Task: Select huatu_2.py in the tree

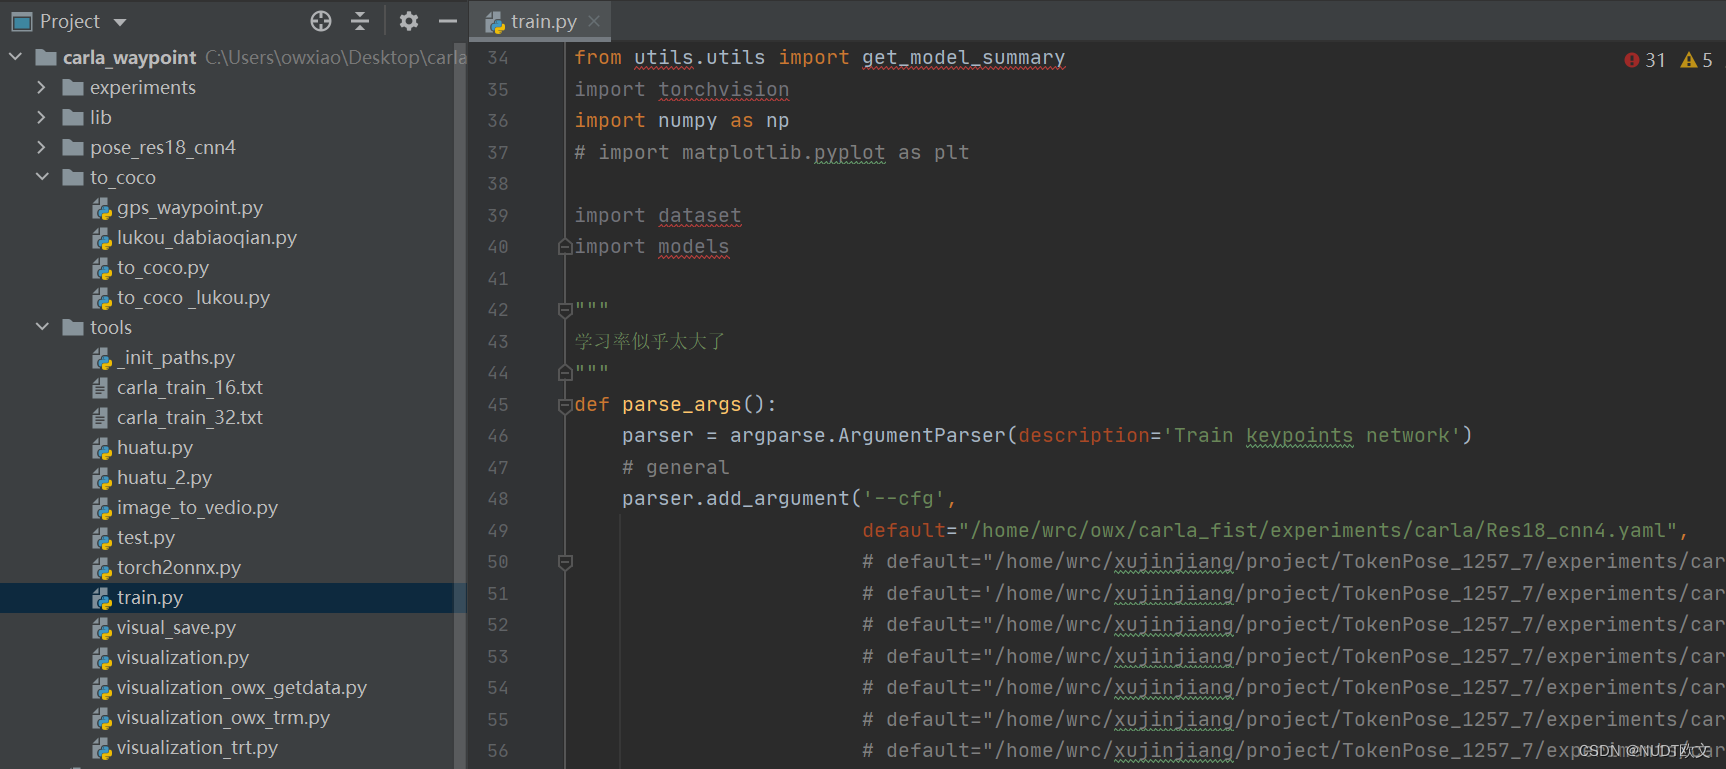Action: pyautogui.click(x=164, y=478)
